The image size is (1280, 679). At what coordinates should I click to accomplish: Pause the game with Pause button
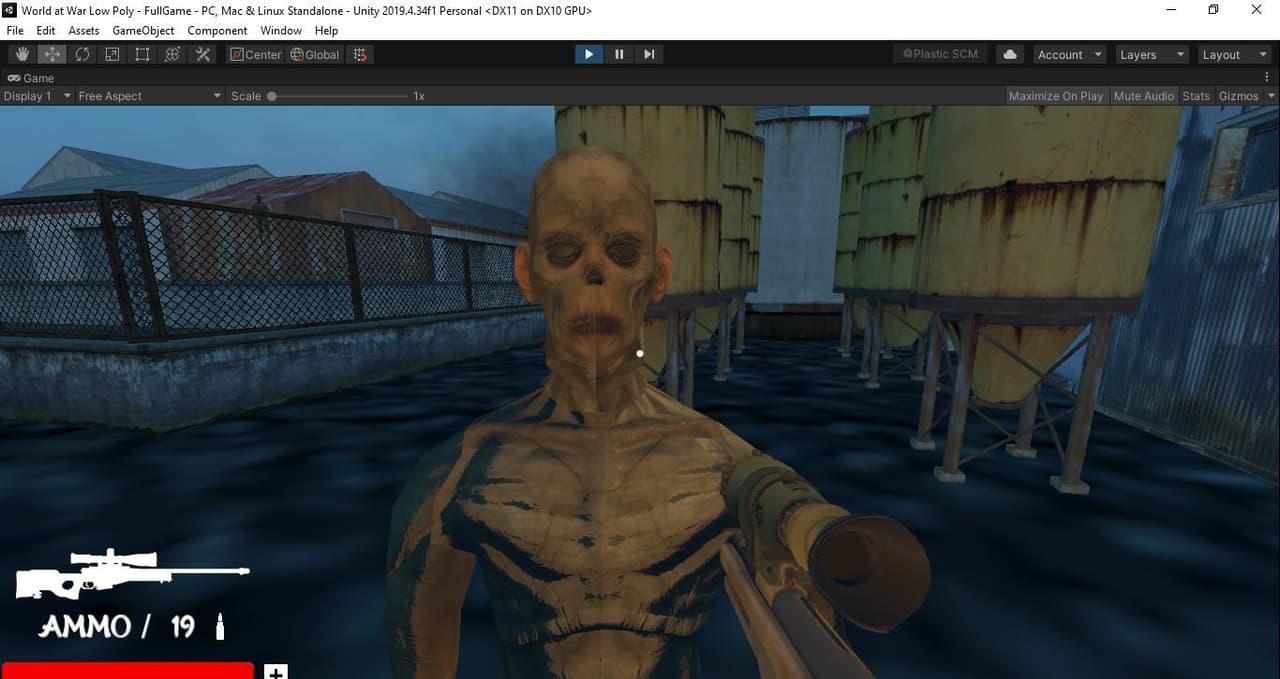pyautogui.click(x=619, y=54)
